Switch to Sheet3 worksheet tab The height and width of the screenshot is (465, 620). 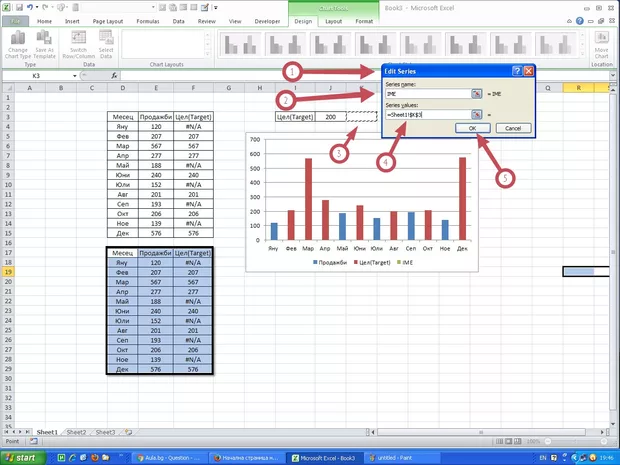(x=105, y=432)
